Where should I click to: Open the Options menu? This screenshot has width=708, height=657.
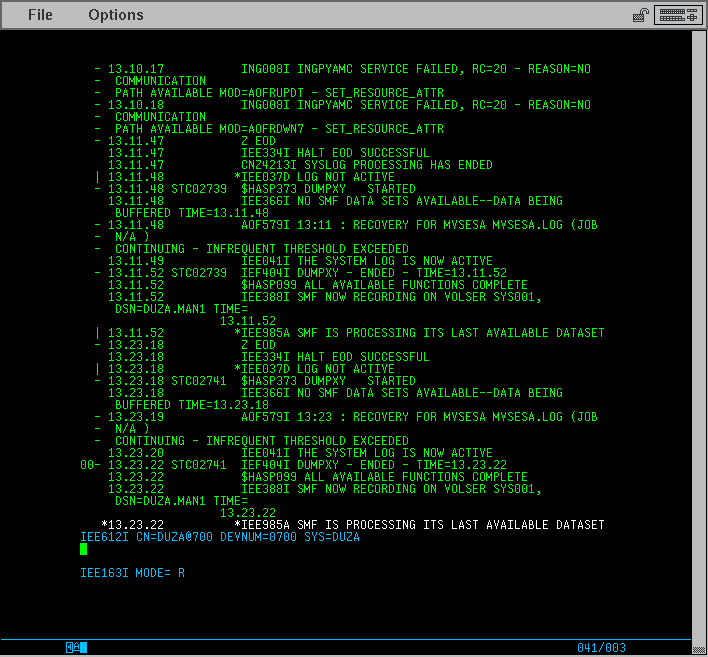click(116, 15)
